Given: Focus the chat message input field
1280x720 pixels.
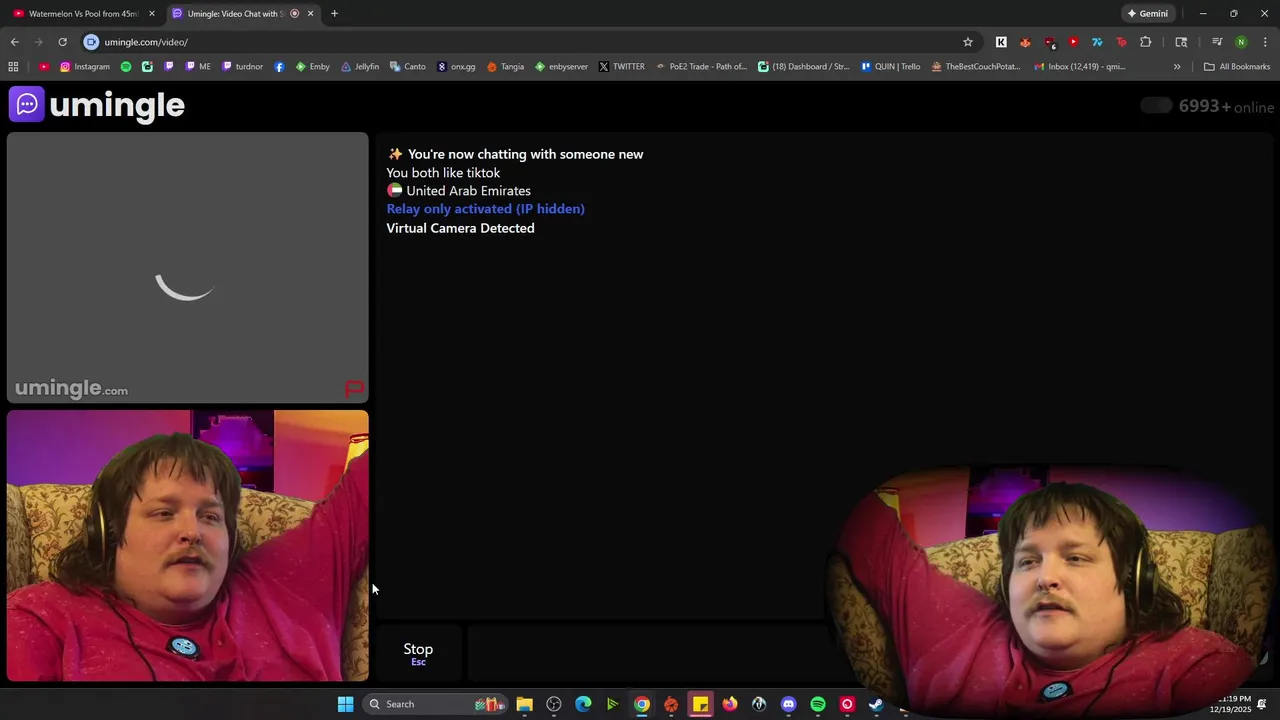Looking at the screenshot, I should tap(646, 653).
